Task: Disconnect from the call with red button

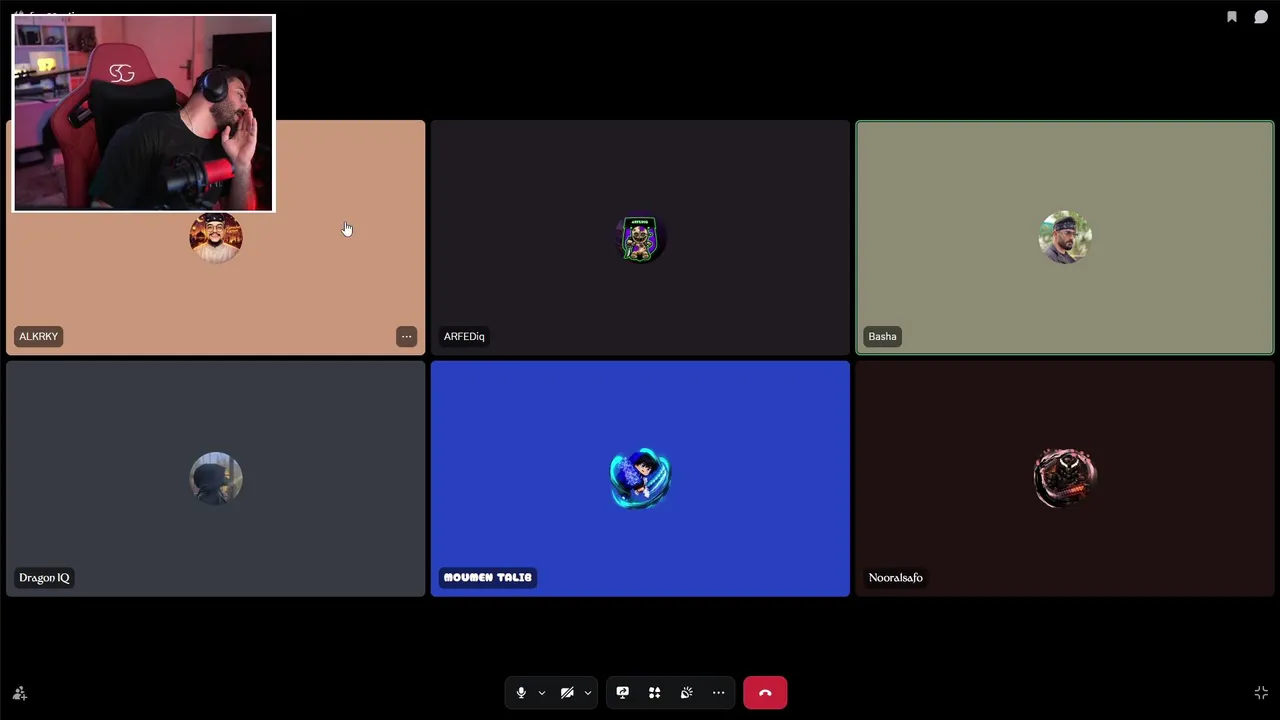Action: 765,693
